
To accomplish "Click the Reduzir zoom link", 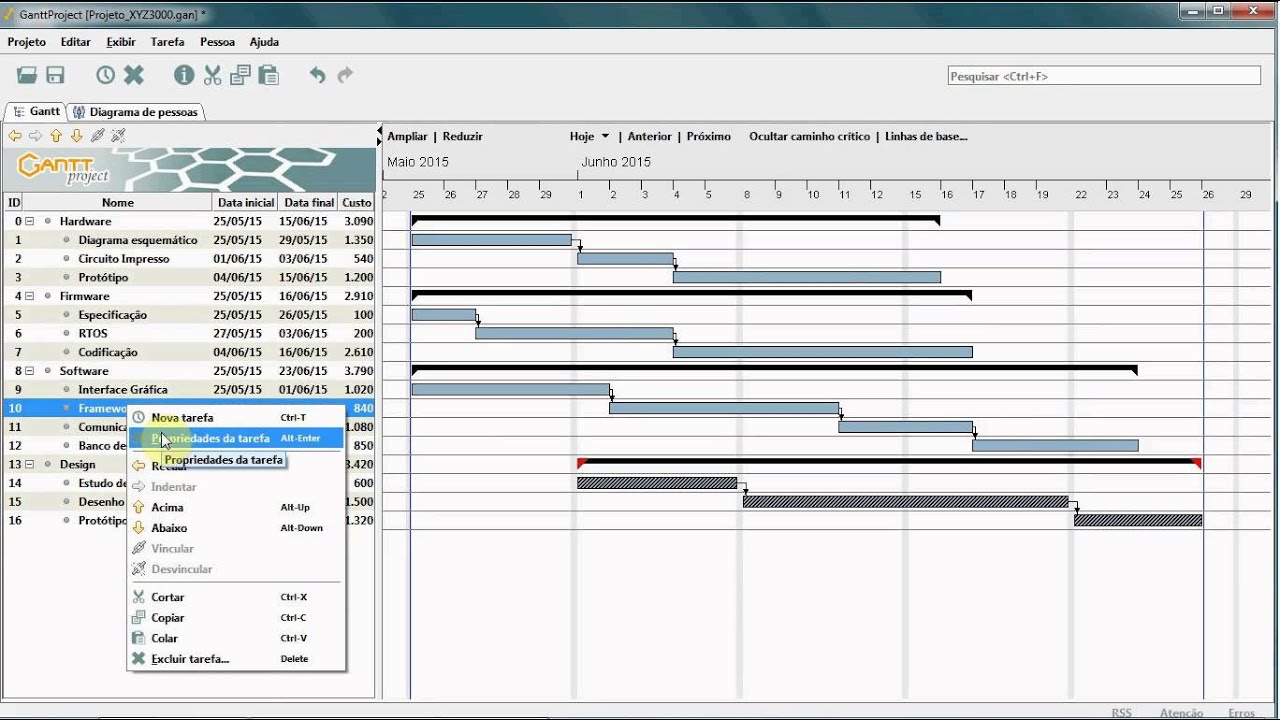I will [462, 137].
